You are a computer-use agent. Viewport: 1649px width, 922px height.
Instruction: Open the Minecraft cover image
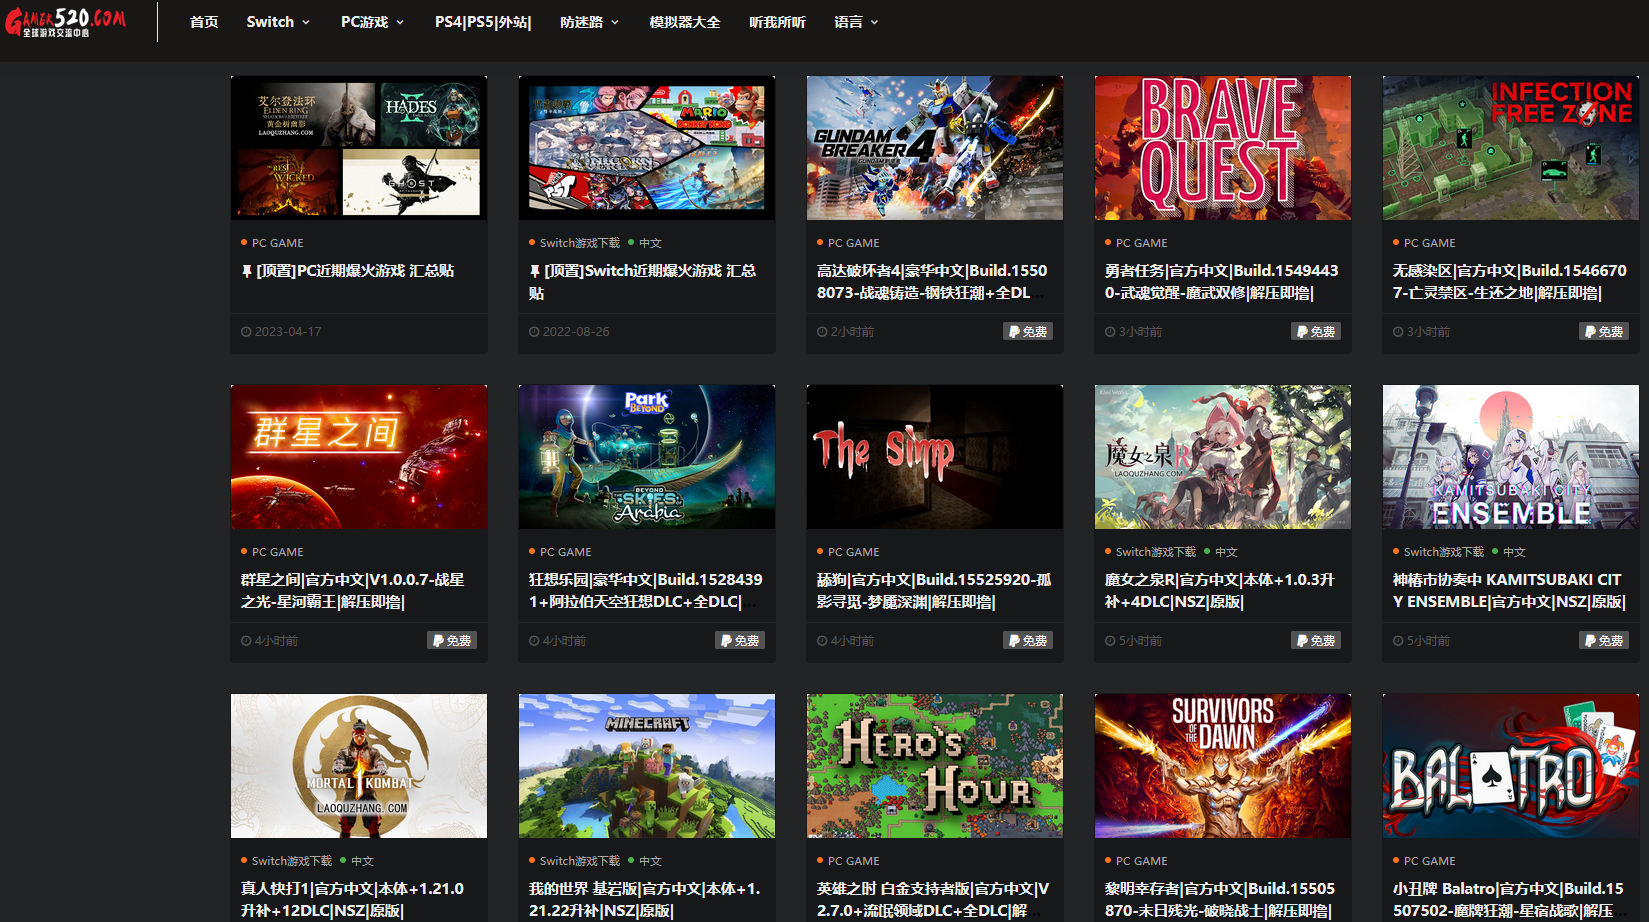coord(647,766)
